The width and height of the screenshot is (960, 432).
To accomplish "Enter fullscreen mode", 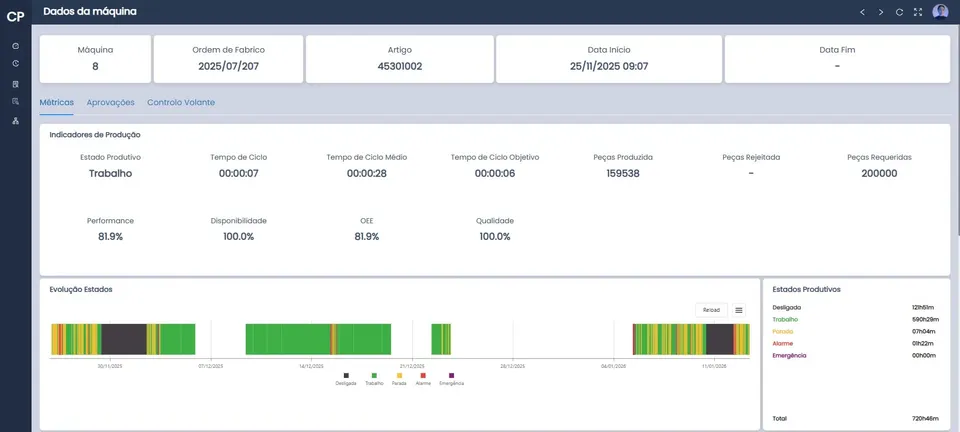I will [918, 12].
